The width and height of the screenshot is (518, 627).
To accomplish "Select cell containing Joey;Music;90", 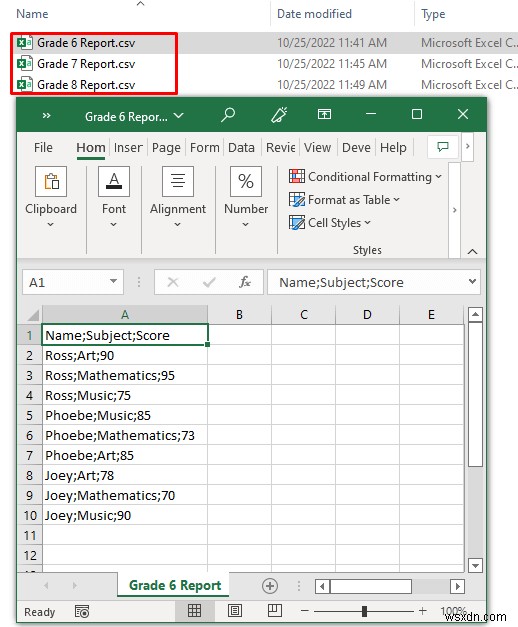I will [125, 515].
